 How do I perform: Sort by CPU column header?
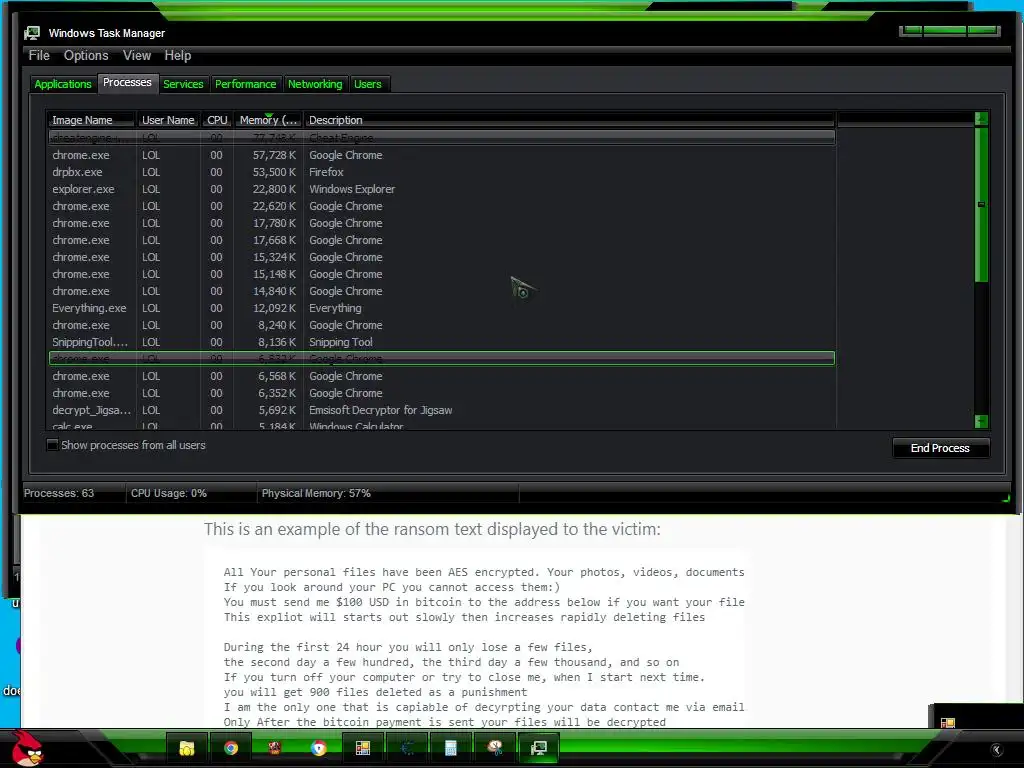[217, 120]
